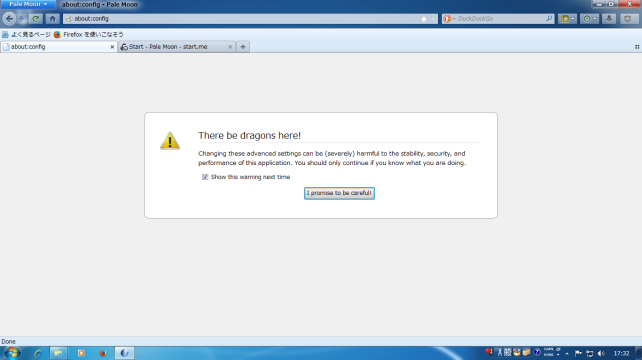This screenshot has height=360, width=642.
Task: Click the Done status bar text
Action: (x=8, y=341)
